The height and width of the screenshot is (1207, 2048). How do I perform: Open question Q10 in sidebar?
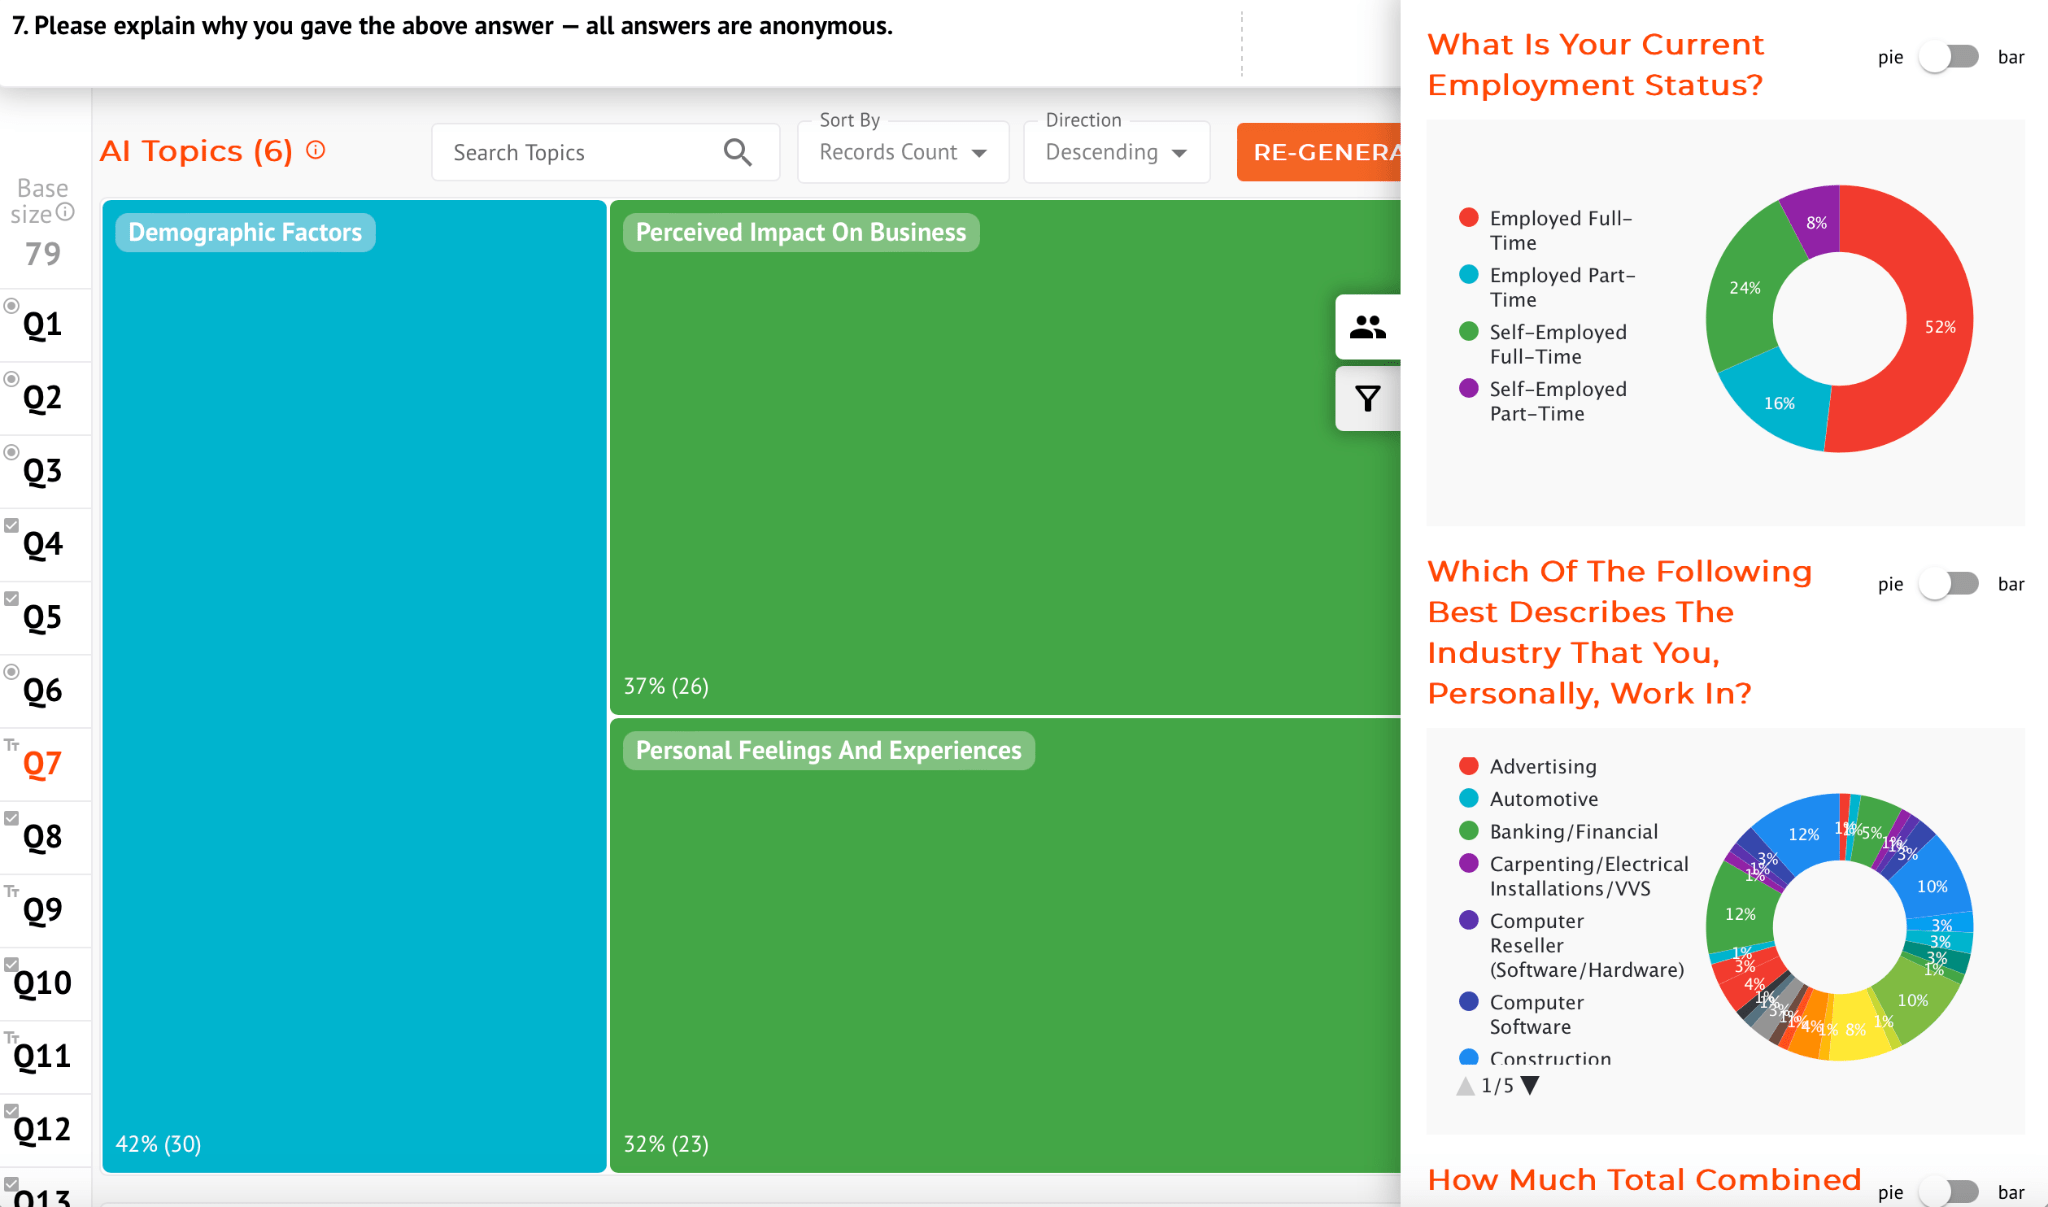43,983
